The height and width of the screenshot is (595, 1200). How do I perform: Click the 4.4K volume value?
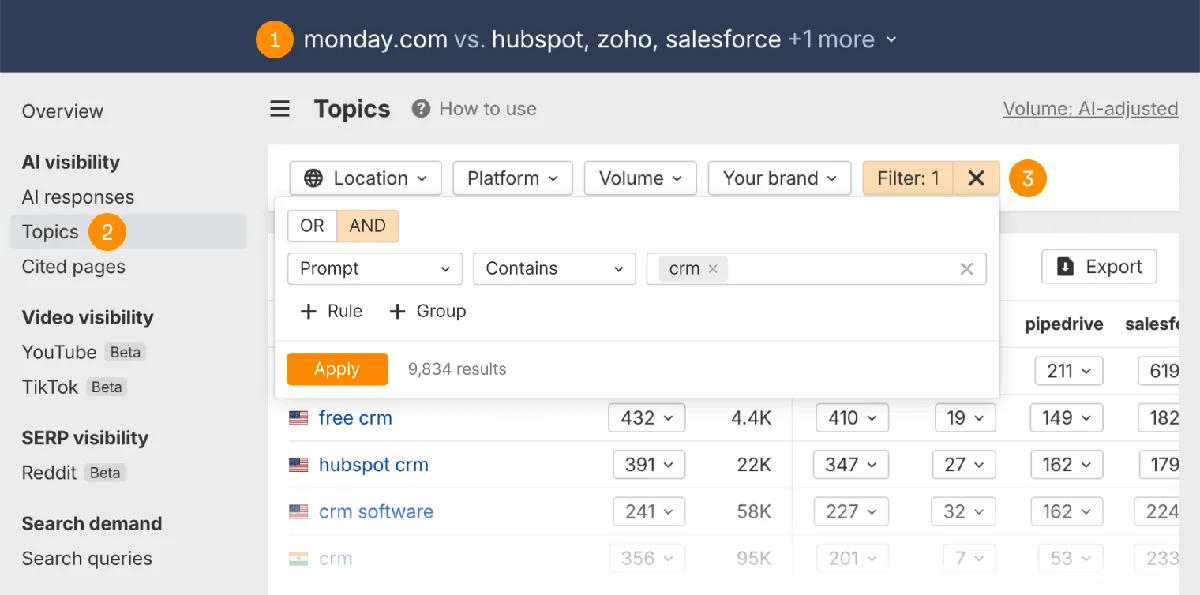pos(751,418)
